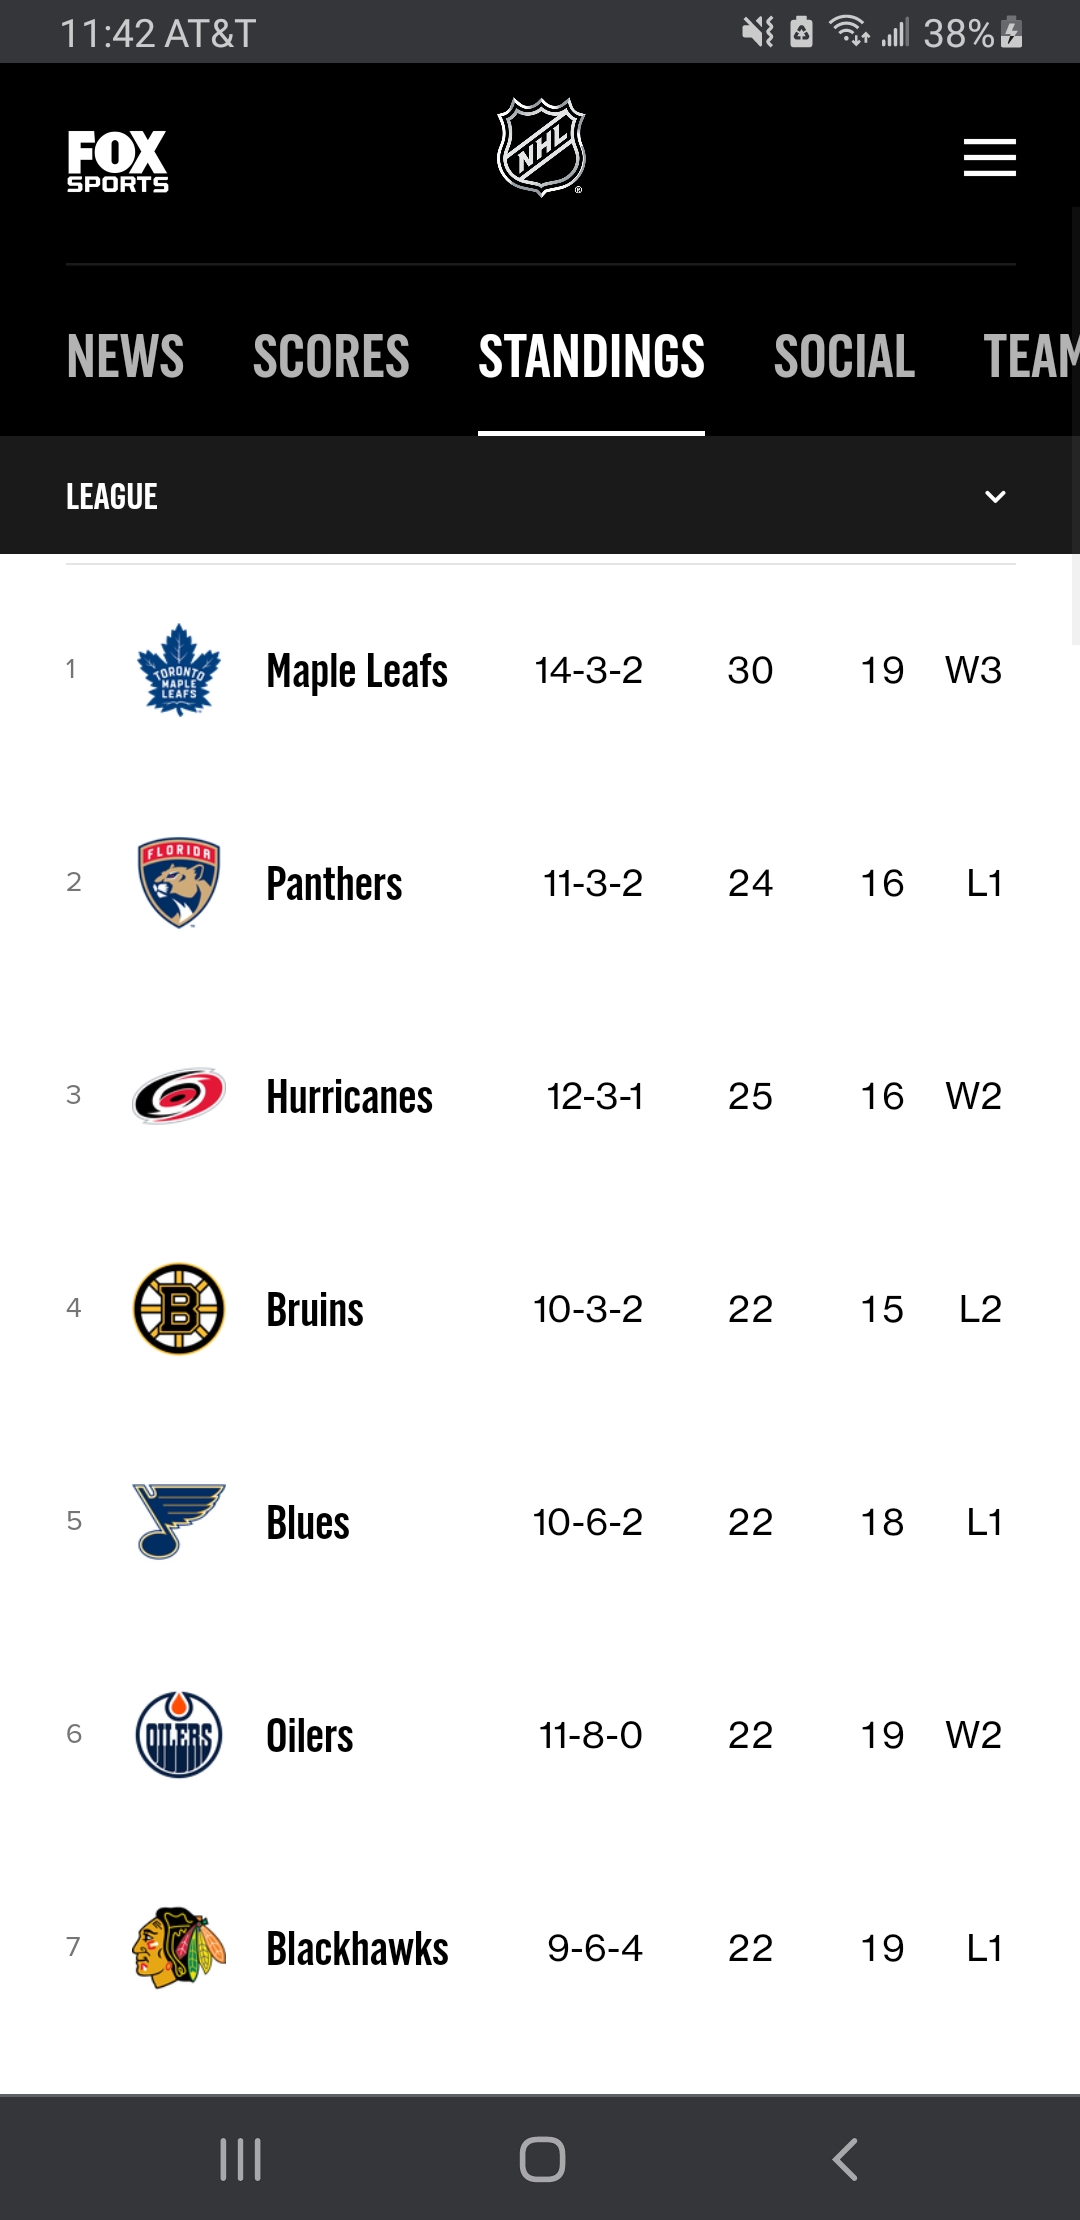Switch to the NEWS tab
The width and height of the screenshot is (1080, 2220).
click(125, 356)
